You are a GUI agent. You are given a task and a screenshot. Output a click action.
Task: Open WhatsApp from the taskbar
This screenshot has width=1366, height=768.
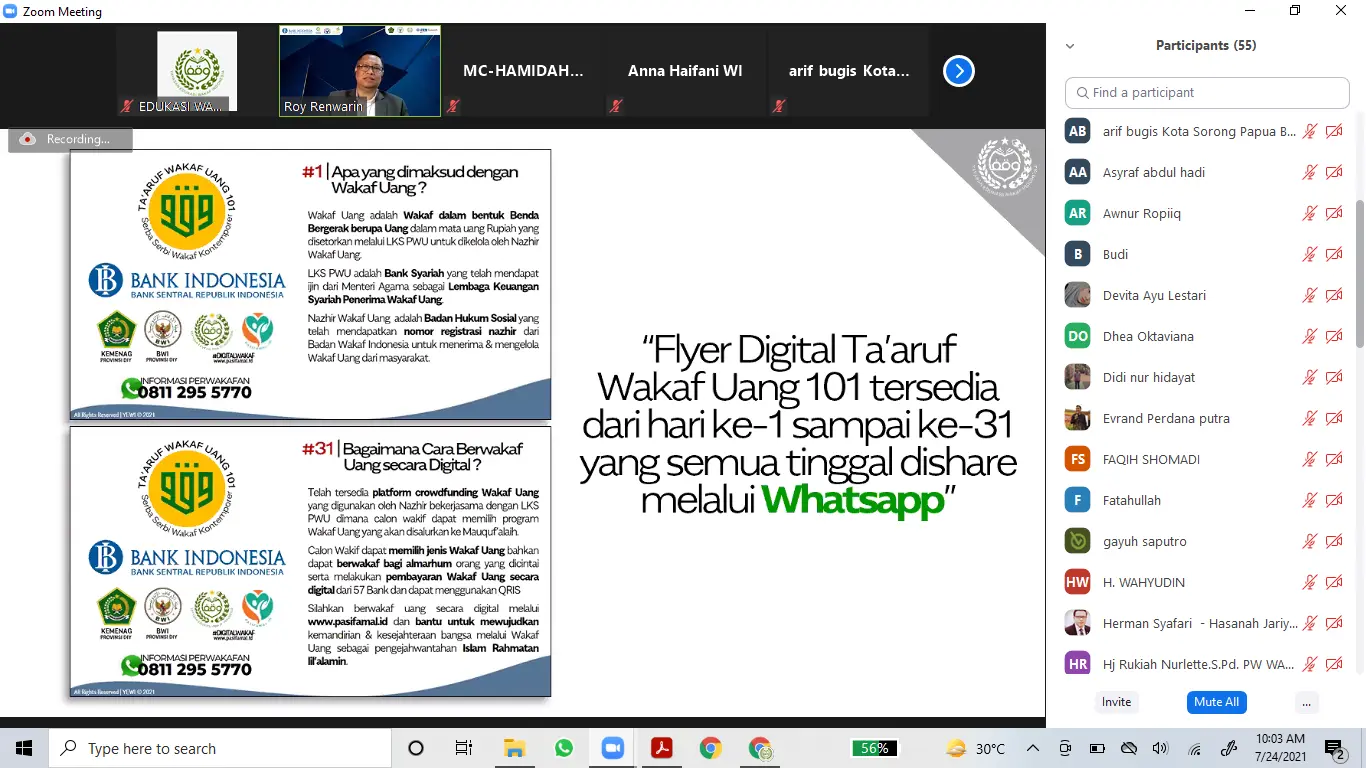pyautogui.click(x=563, y=748)
